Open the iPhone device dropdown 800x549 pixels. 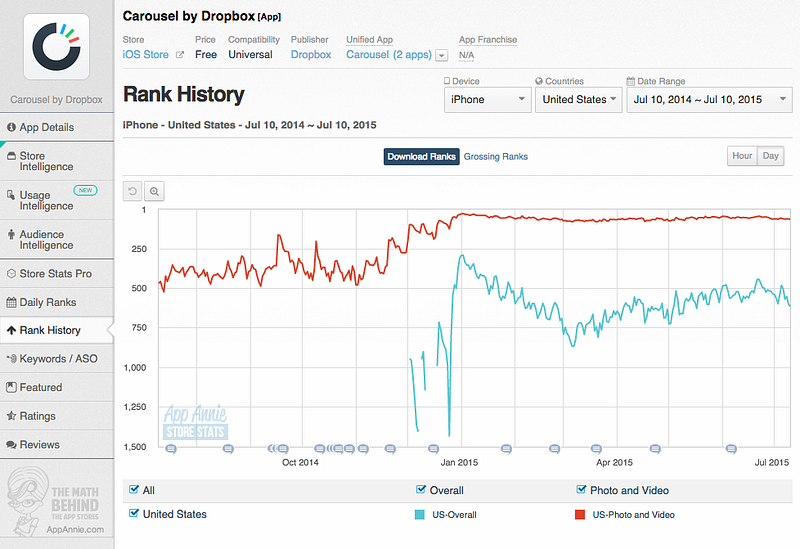pos(488,99)
